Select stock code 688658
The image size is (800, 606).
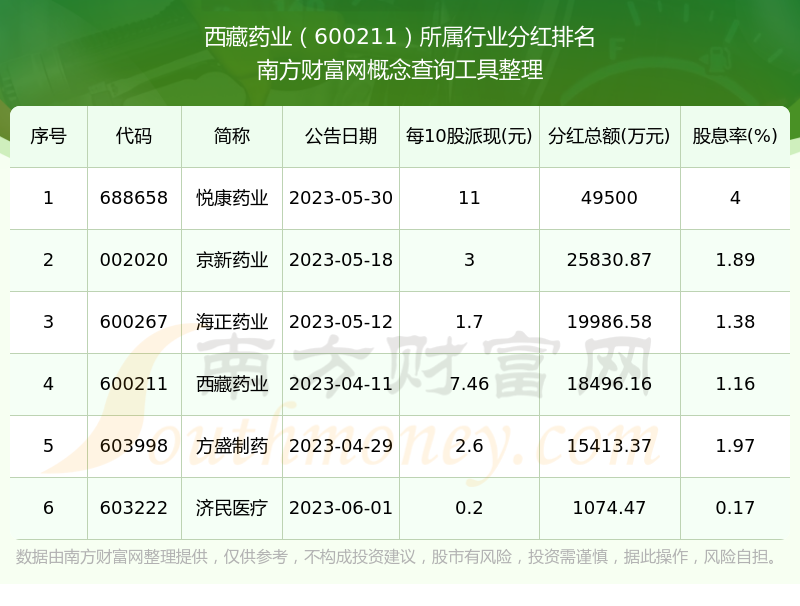[x=134, y=198]
